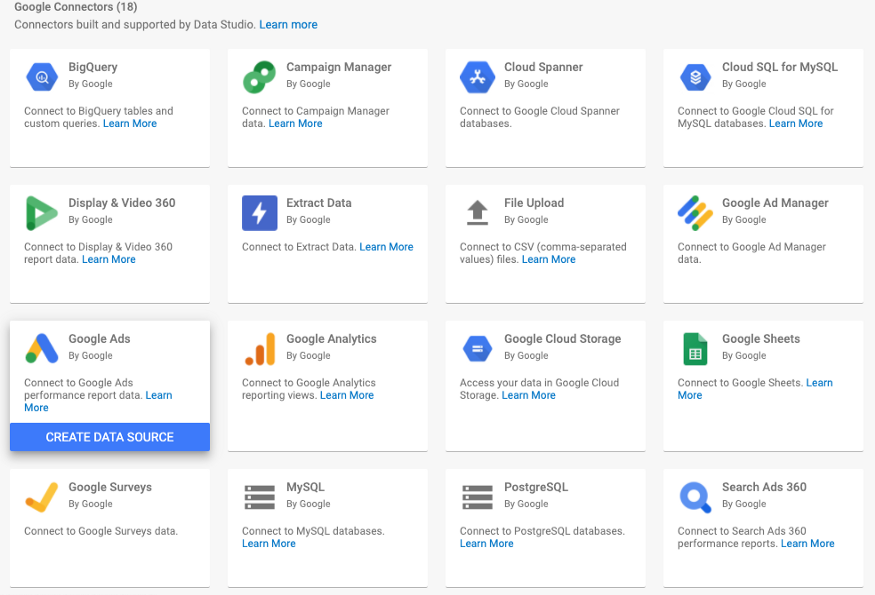Select the Campaign Manager green icon
Image resolution: width=875 pixels, height=595 pixels.
point(259,76)
